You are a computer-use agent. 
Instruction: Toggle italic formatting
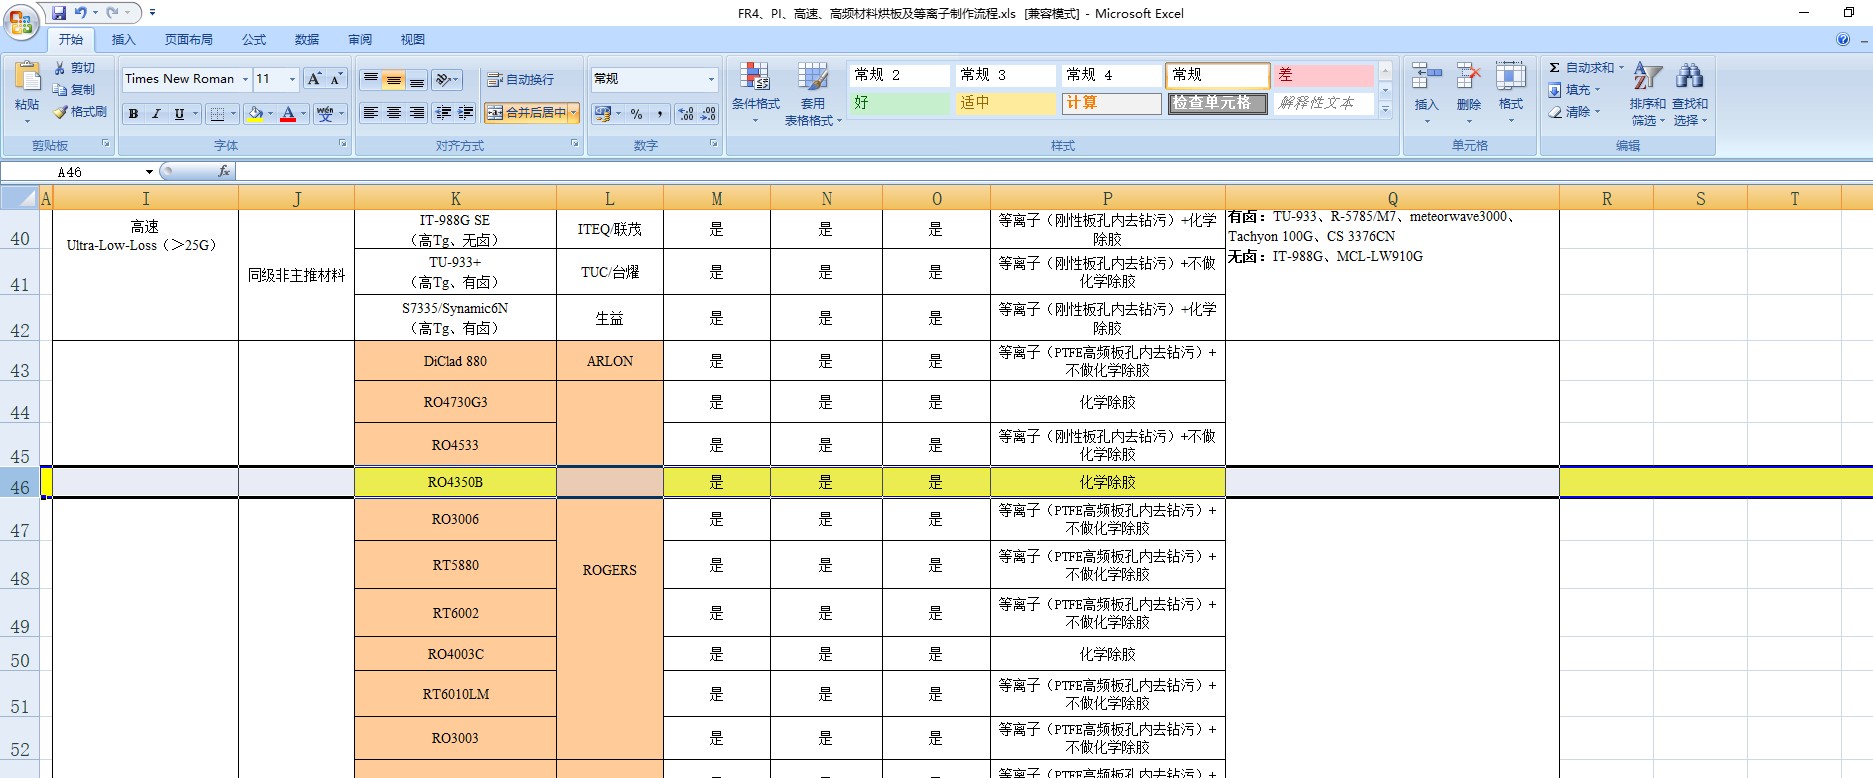[x=156, y=114]
